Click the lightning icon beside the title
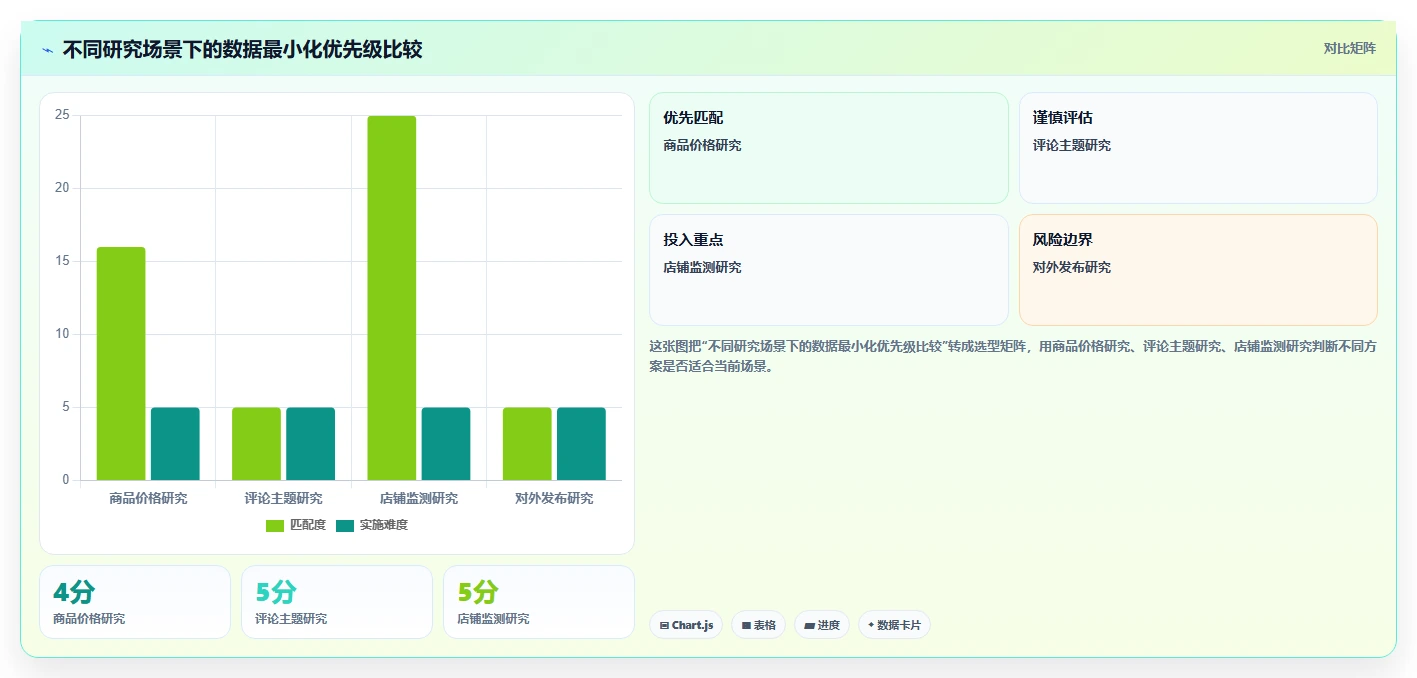 [x=47, y=50]
